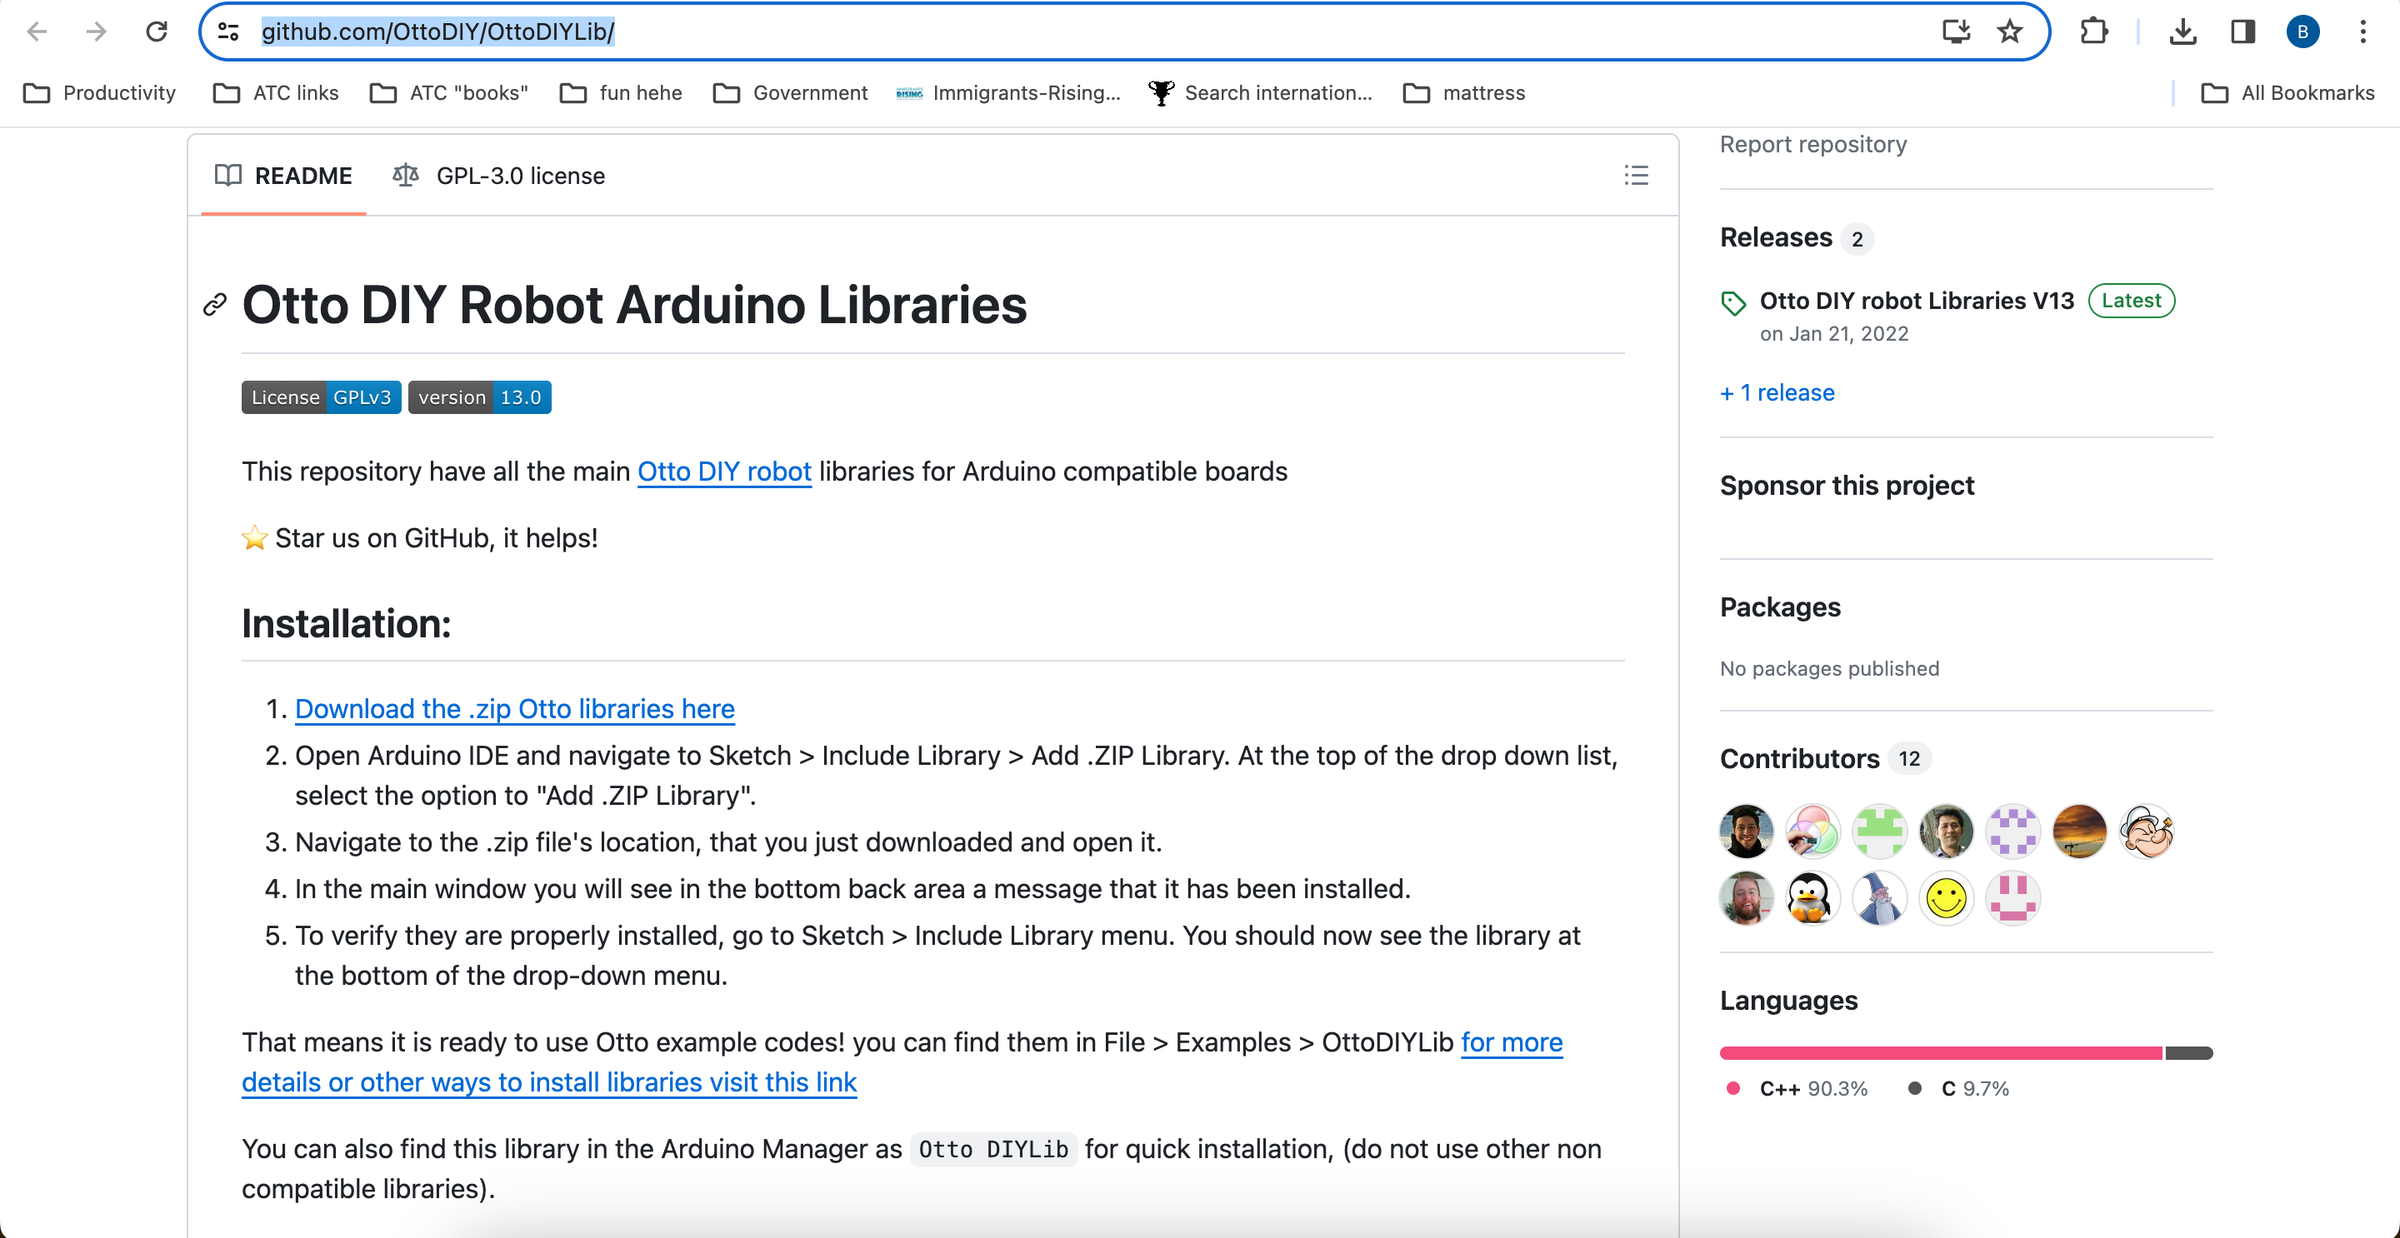Open the Chrome extensions puzzle icon
2400x1238 pixels.
[x=2094, y=32]
